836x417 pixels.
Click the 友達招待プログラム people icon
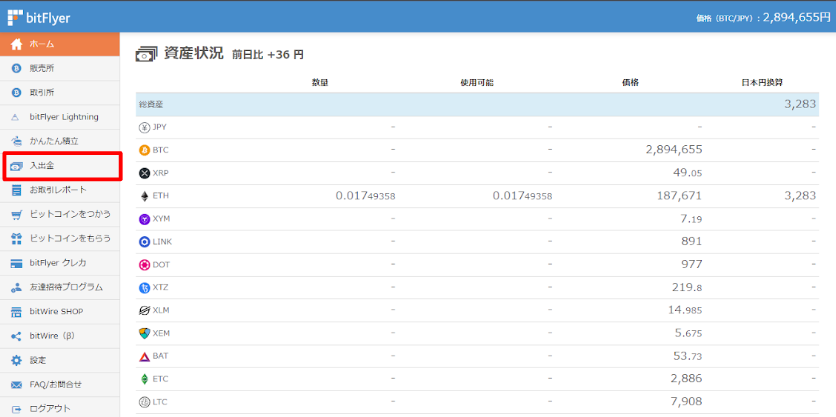click(x=17, y=287)
